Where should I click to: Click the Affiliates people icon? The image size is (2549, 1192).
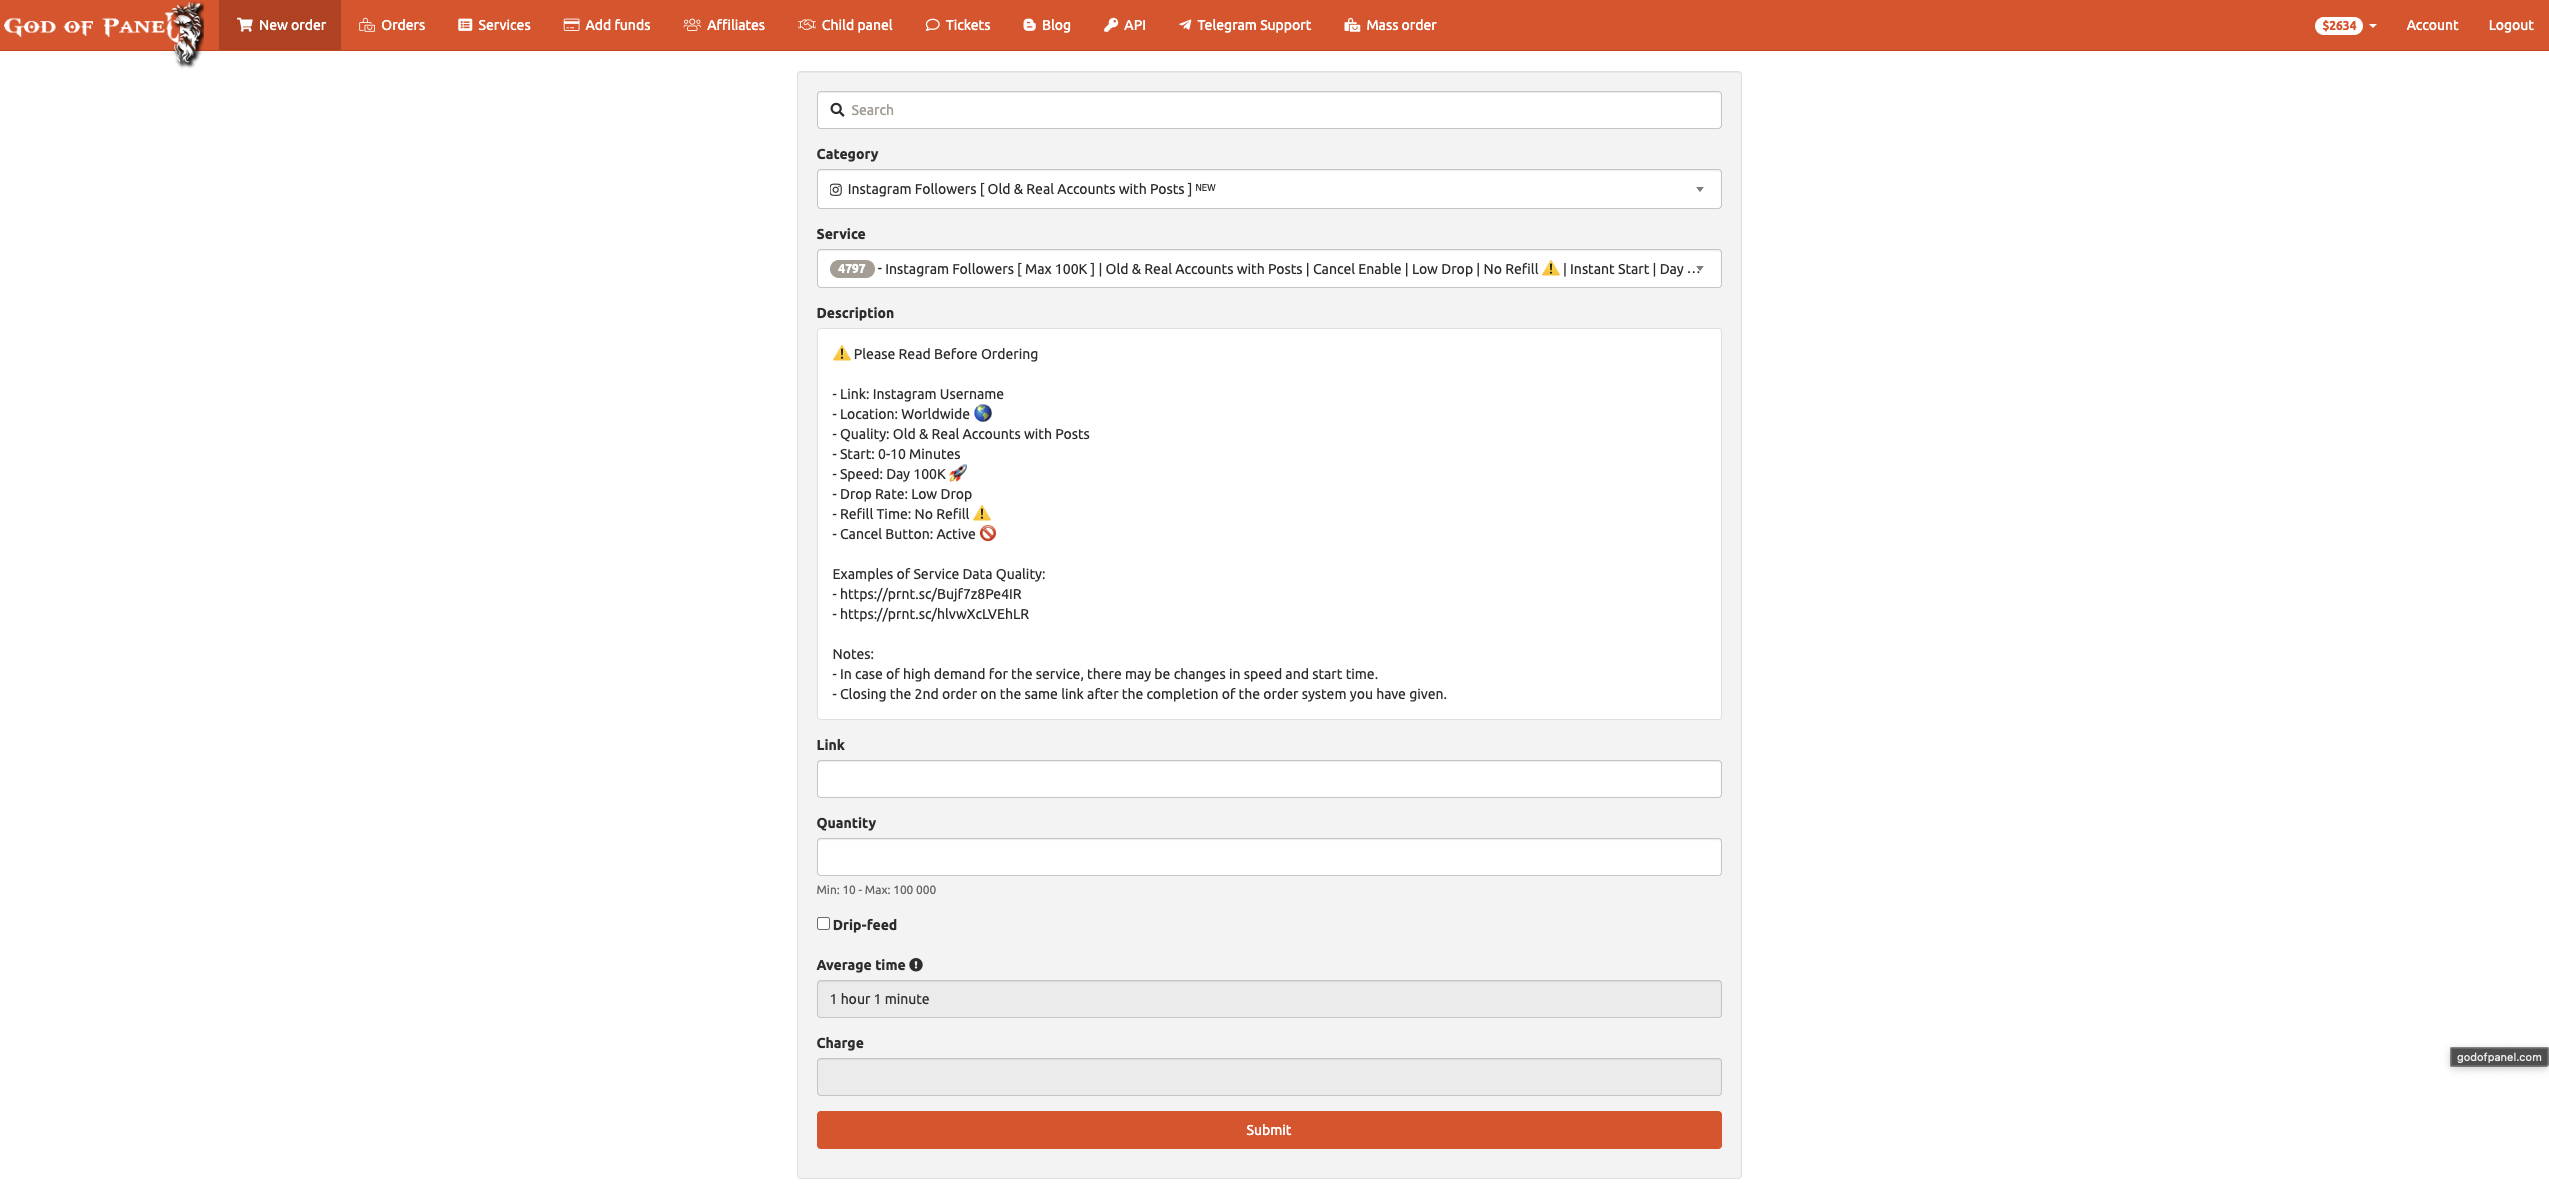[x=692, y=25]
